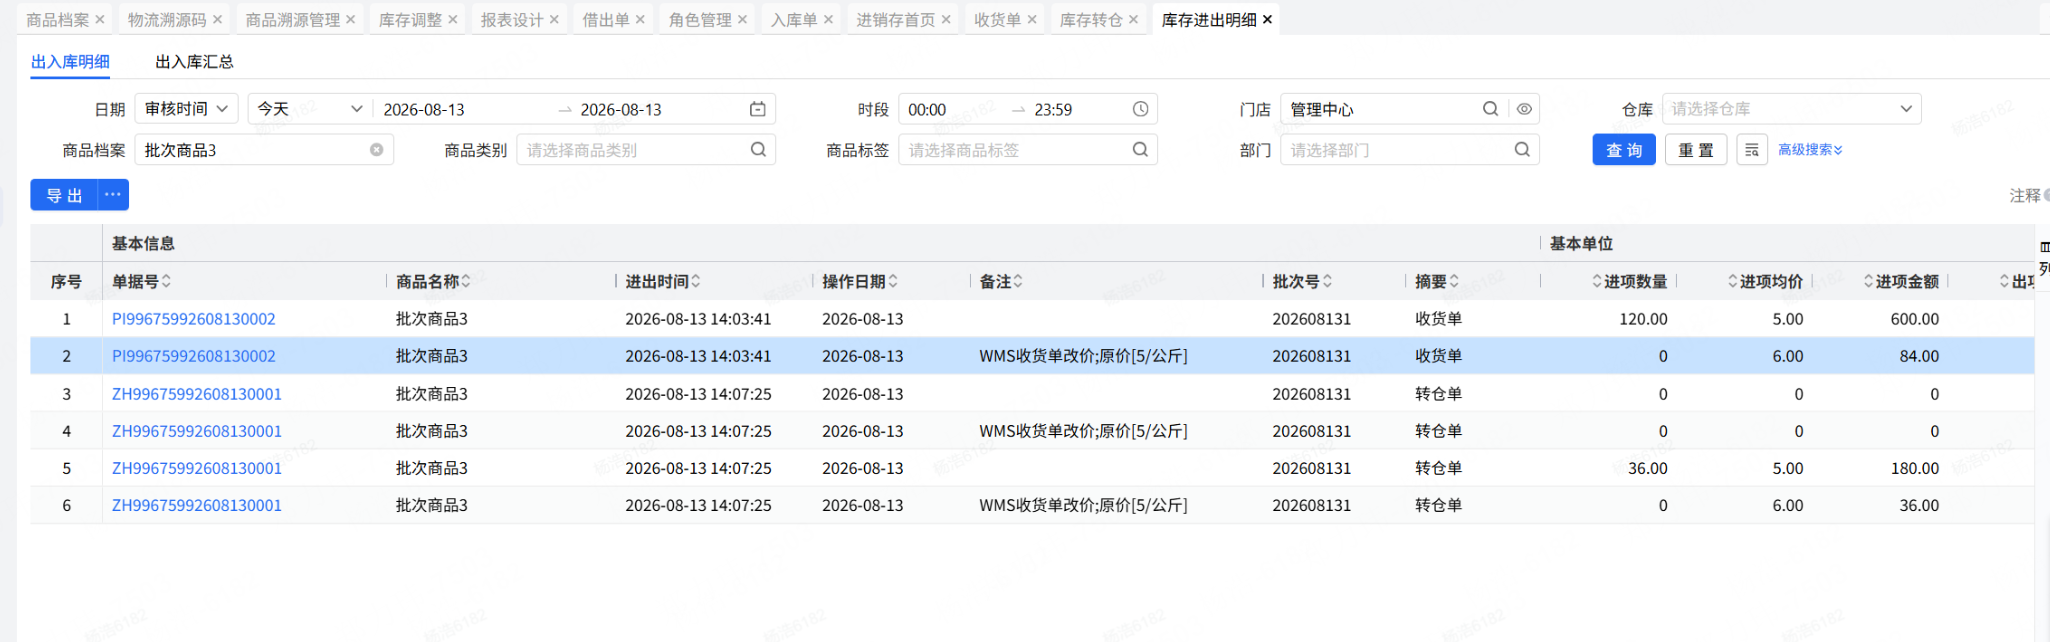Close the 物流溯源码 tab
The width and height of the screenshot is (2050, 642).
tap(217, 20)
